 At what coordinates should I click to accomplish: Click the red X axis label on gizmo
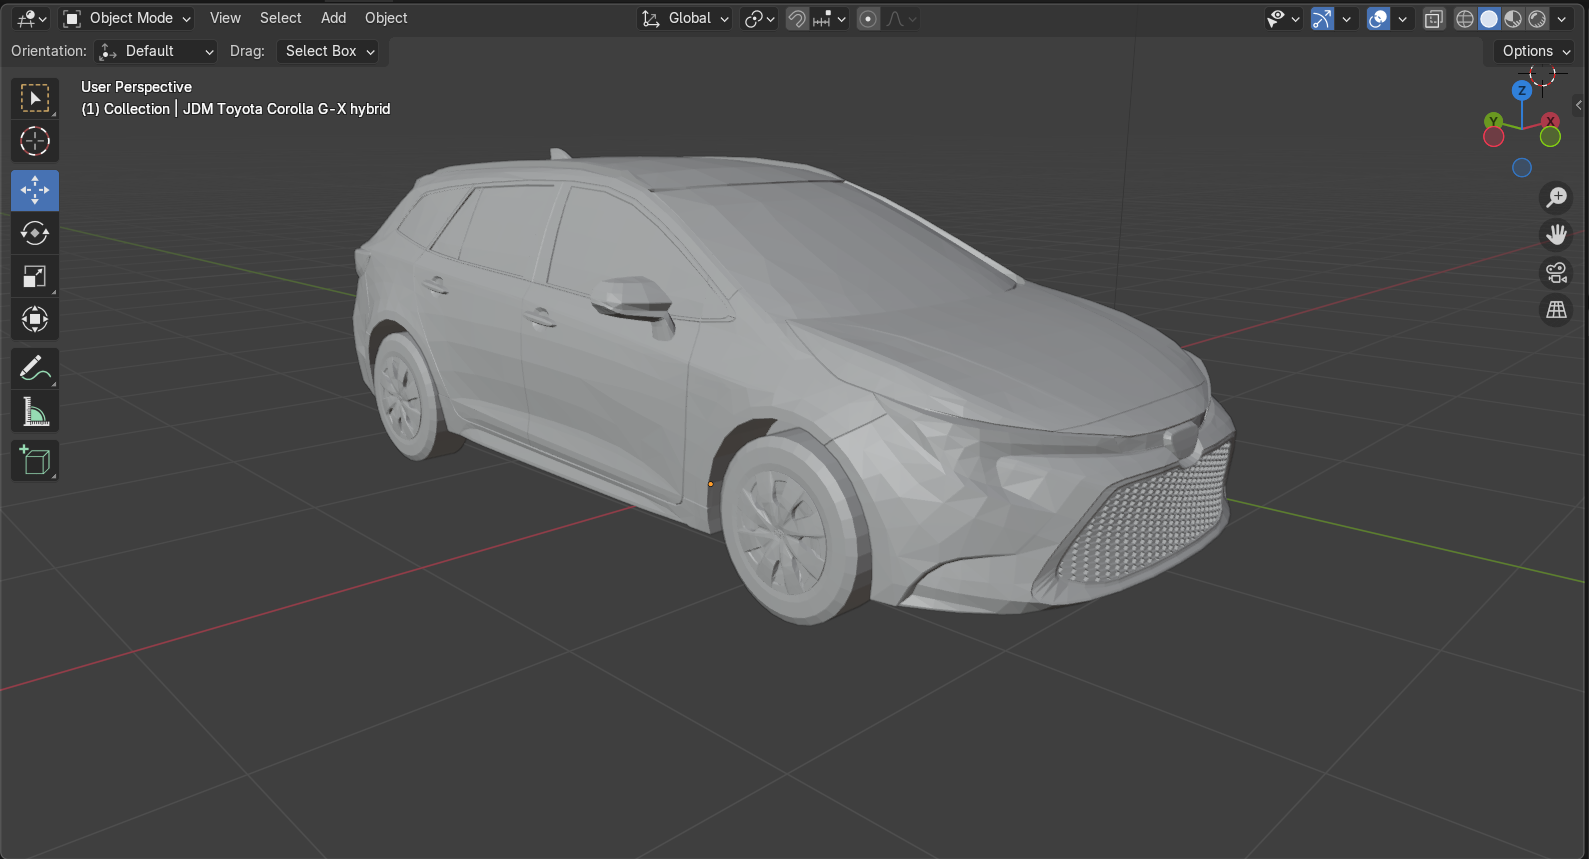pos(1550,121)
